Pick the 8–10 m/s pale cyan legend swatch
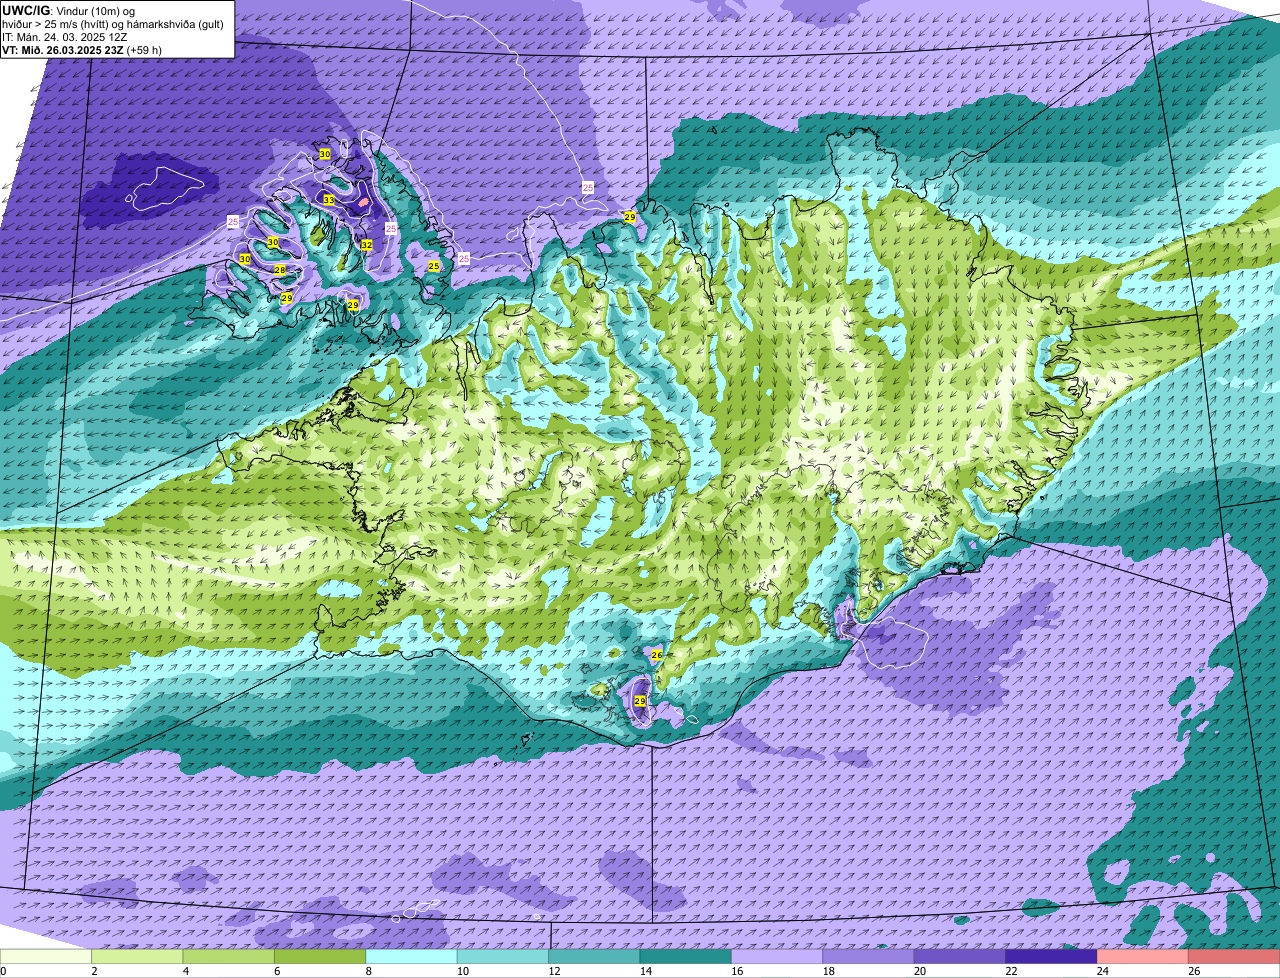Screen dimensions: 1280x978 pos(411,957)
